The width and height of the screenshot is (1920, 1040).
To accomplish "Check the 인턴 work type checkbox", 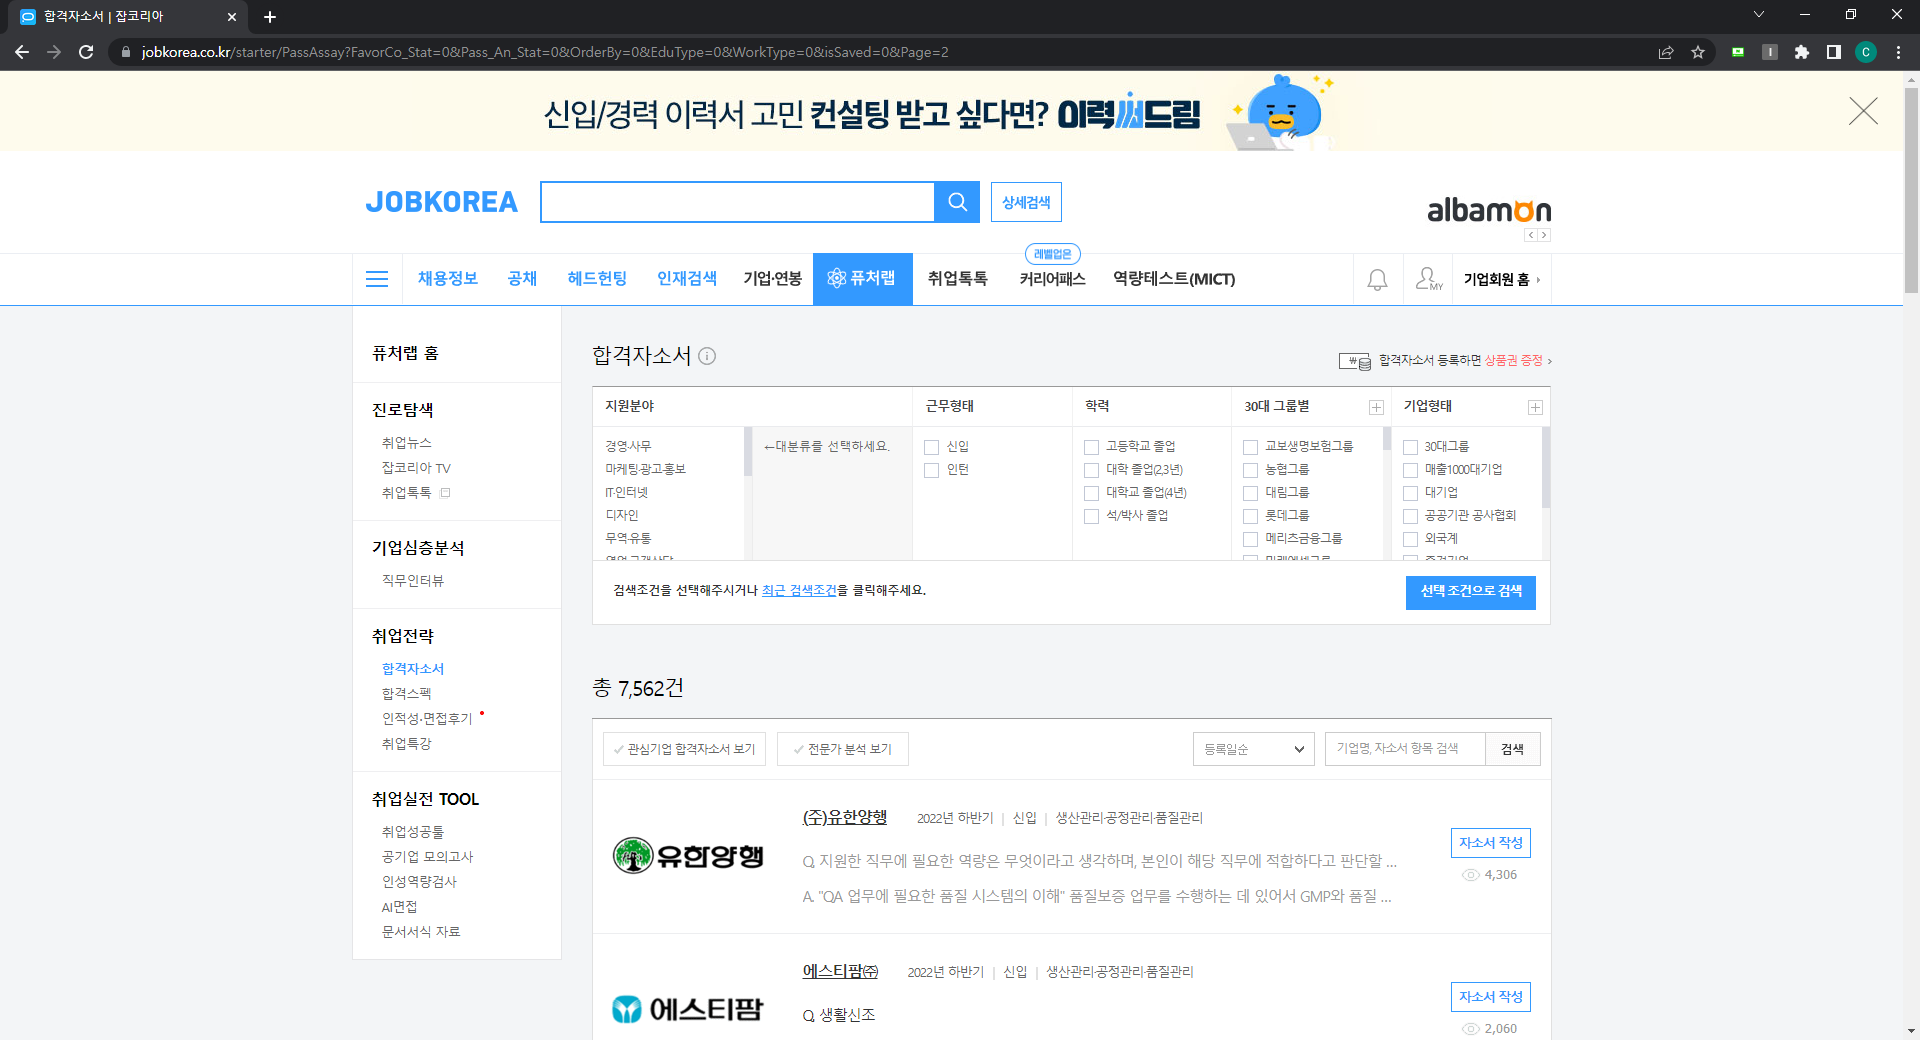I will 931,470.
